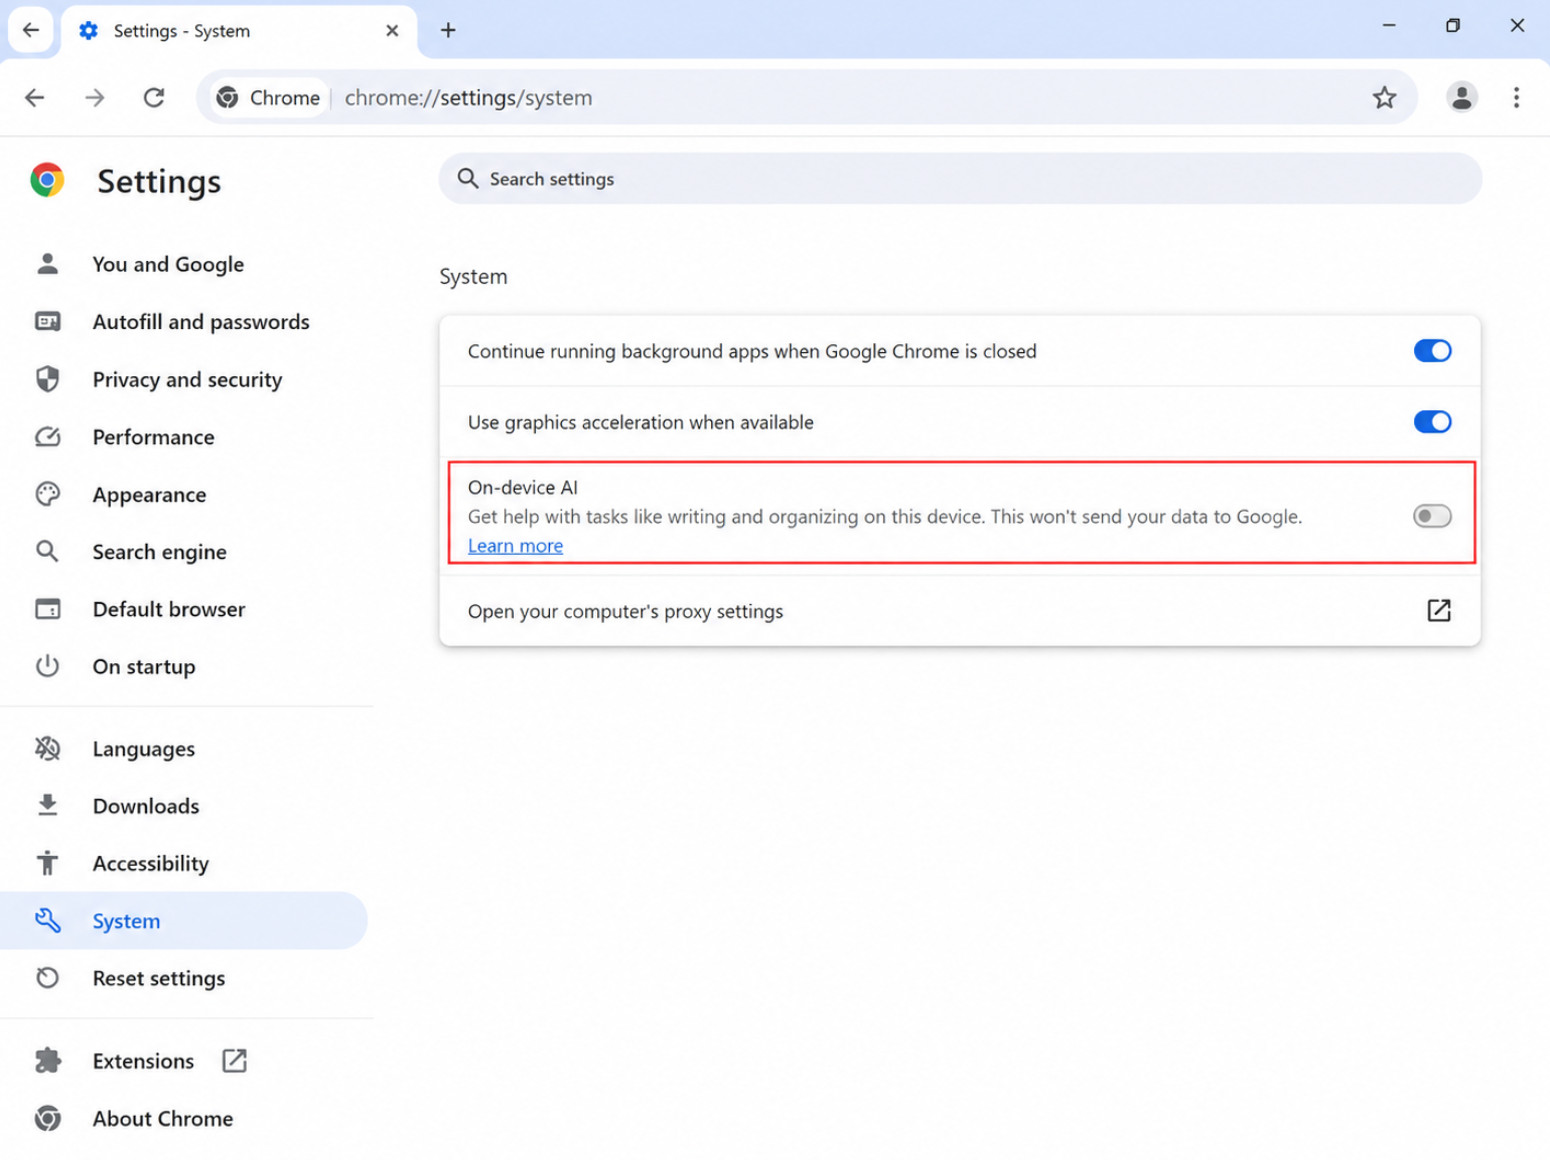Open Autofill and passwords section
Viewport: 1550px width, 1160px height.
[201, 321]
